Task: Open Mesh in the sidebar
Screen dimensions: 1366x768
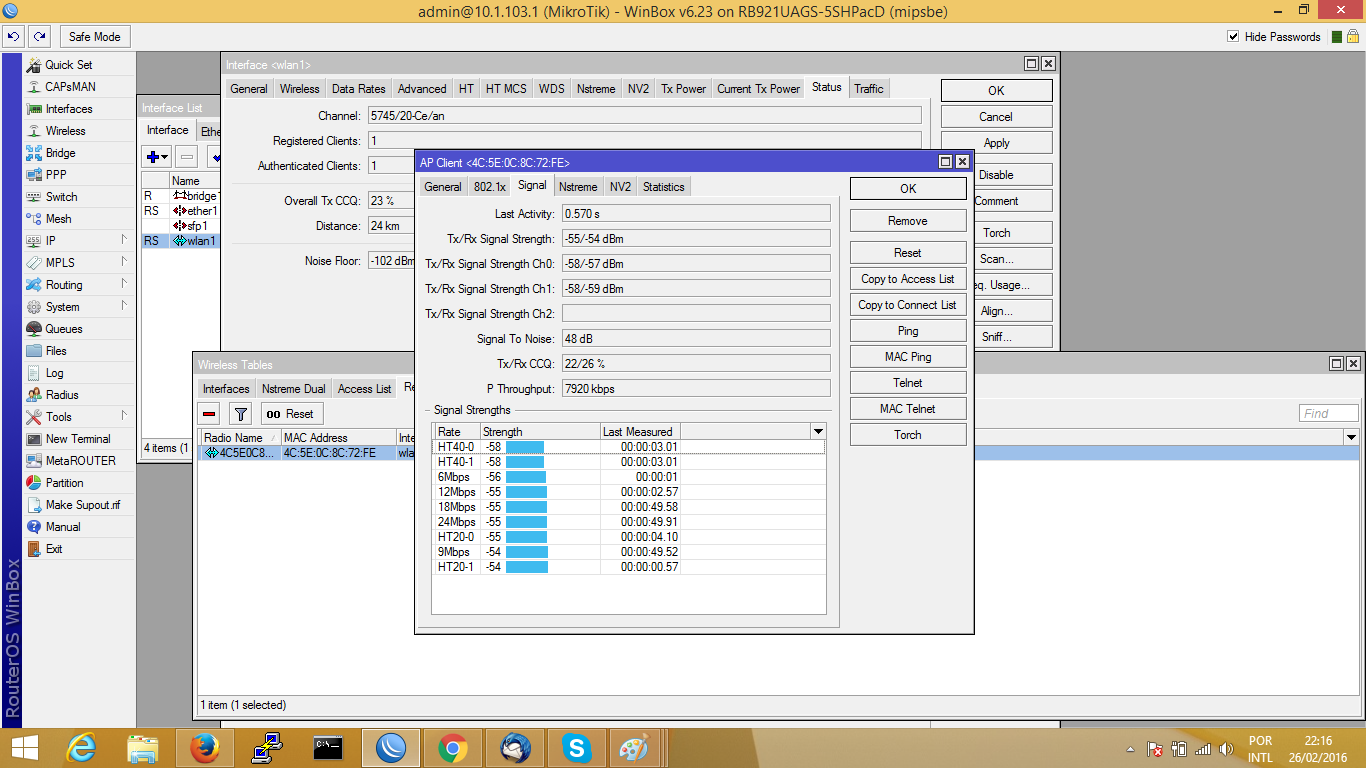Action: pyautogui.click(x=58, y=219)
